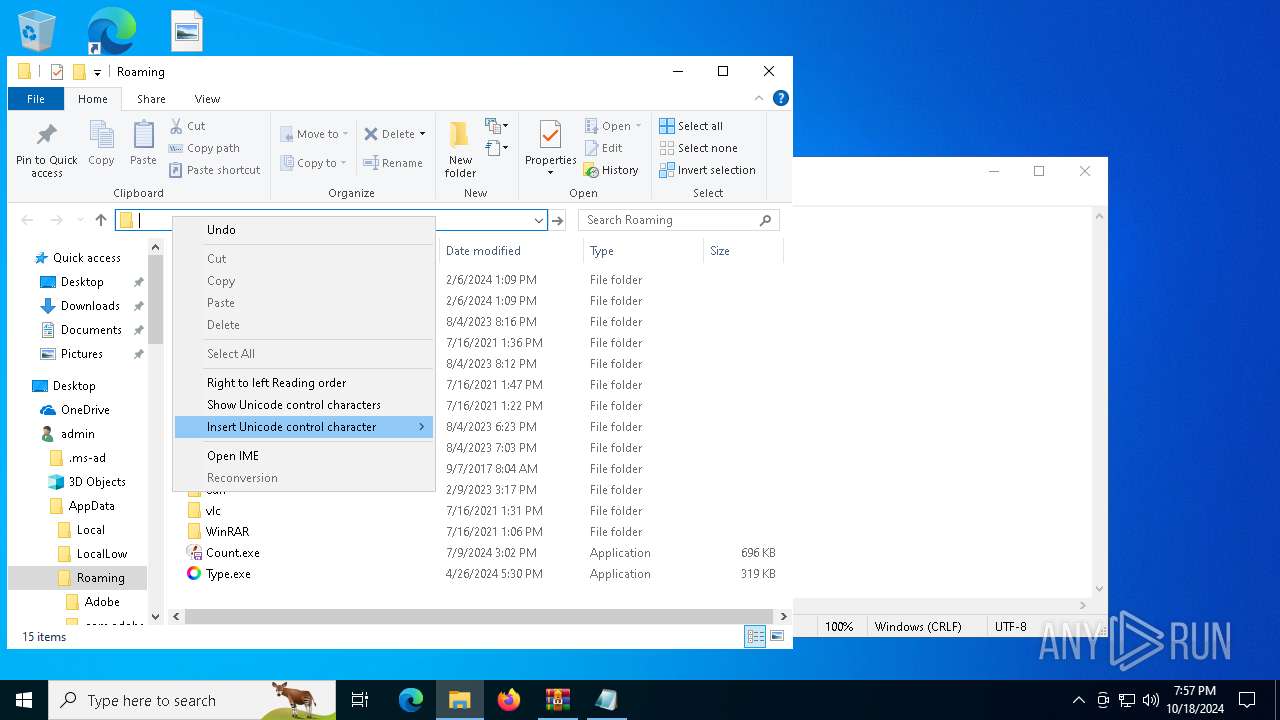Click the Go to arrow button

pos(558,220)
